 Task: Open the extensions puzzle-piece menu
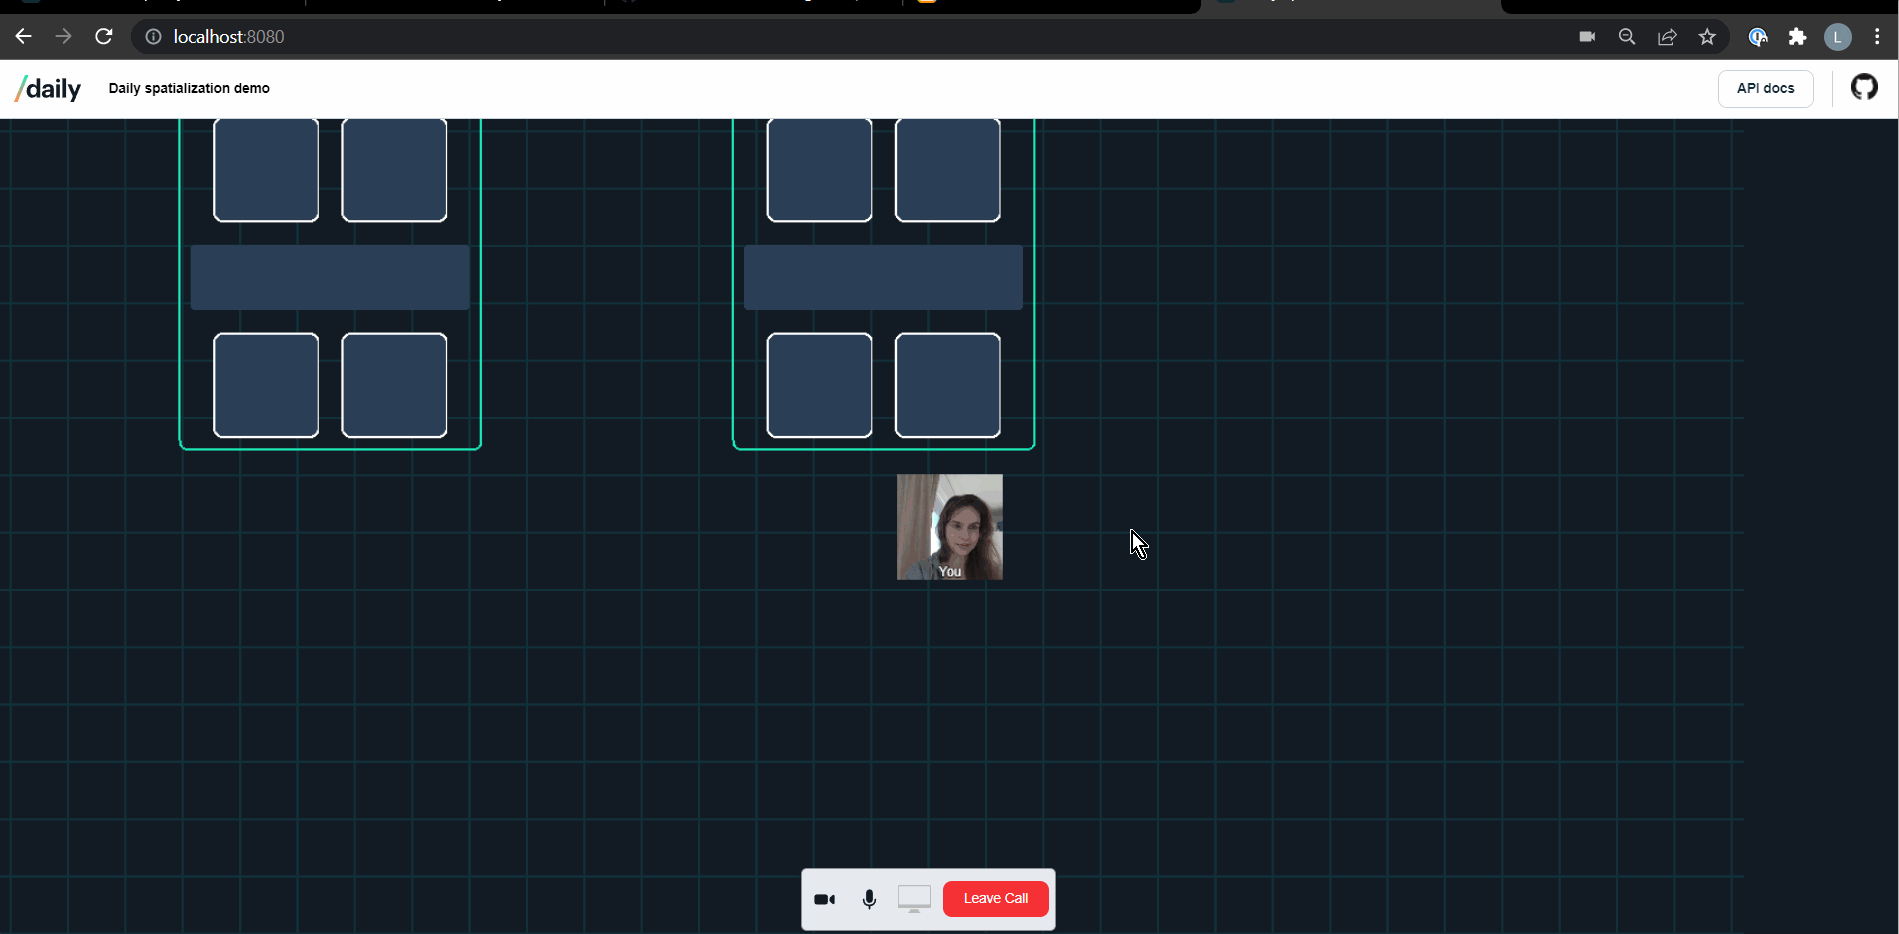(1797, 36)
